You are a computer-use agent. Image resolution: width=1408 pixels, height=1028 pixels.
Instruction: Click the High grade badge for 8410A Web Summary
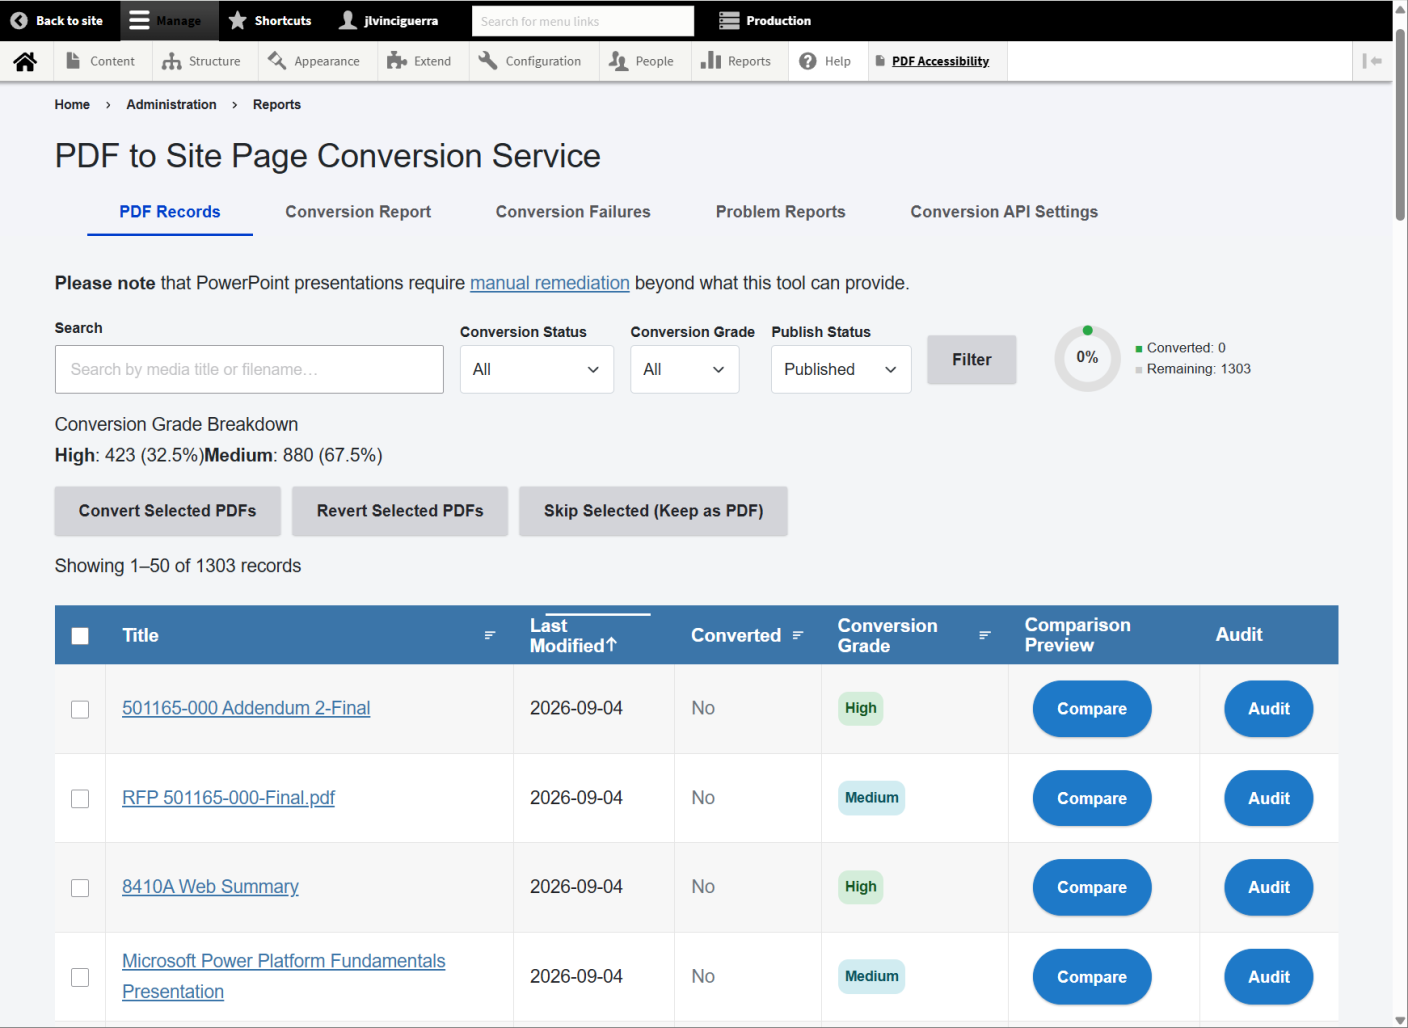pyautogui.click(x=860, y=887)
